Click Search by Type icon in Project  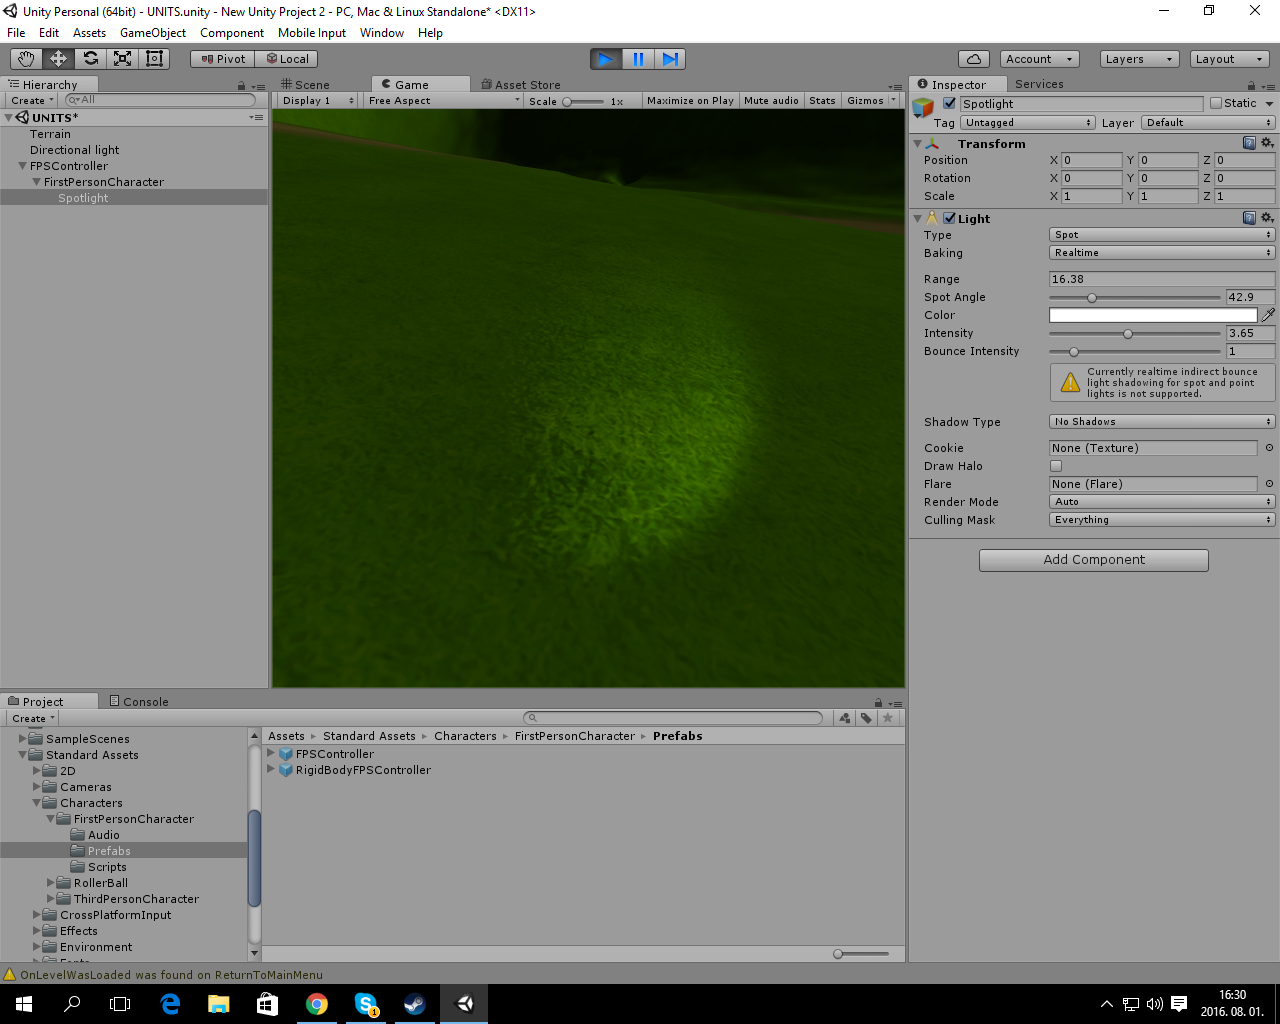click(x=845, y=718)
